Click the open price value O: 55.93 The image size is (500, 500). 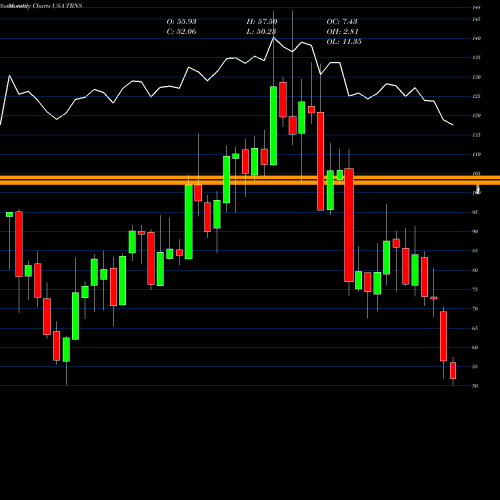[x=181, y=22]
